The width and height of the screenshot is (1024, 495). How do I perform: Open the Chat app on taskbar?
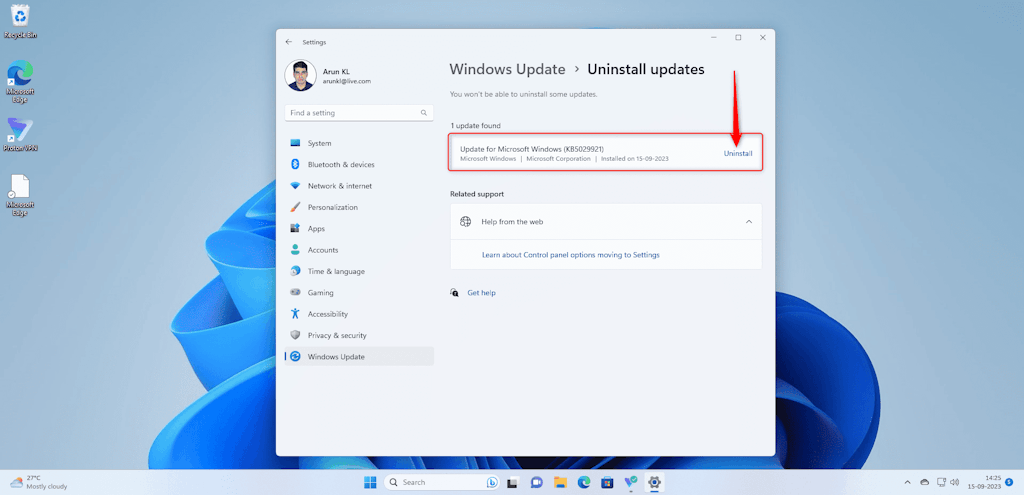[537, 483]
